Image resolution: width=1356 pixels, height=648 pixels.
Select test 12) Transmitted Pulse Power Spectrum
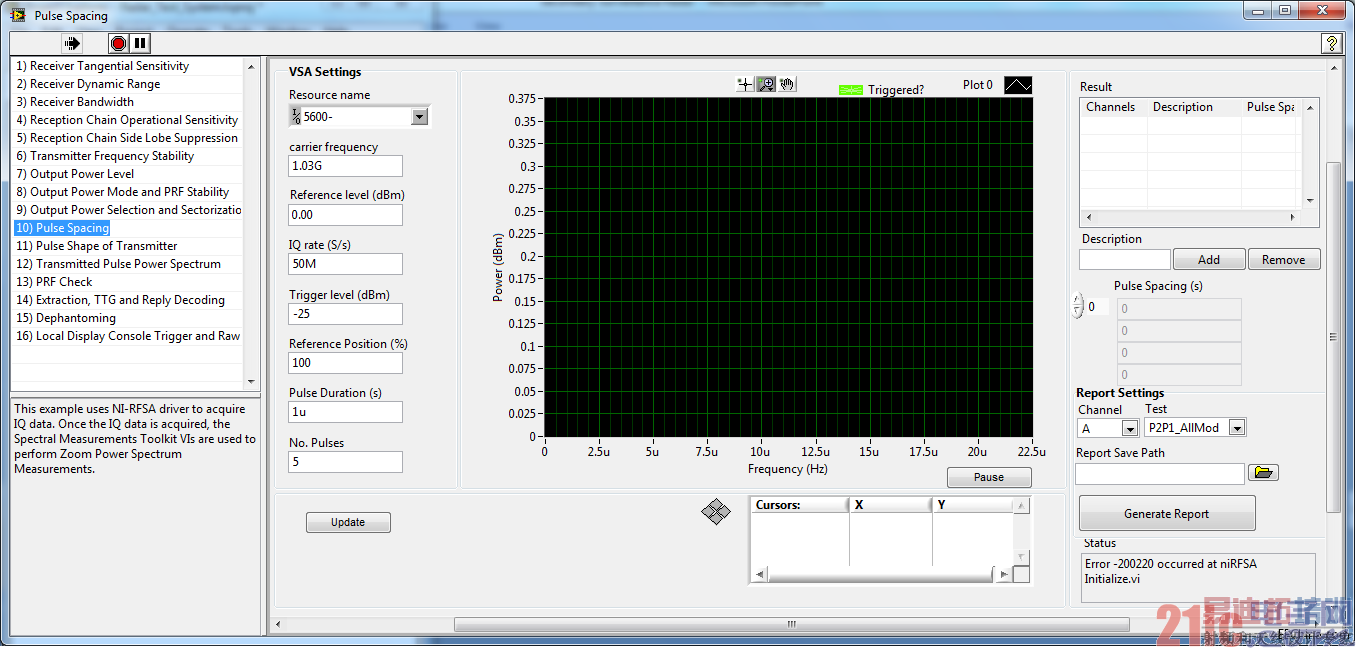point(127,264)
